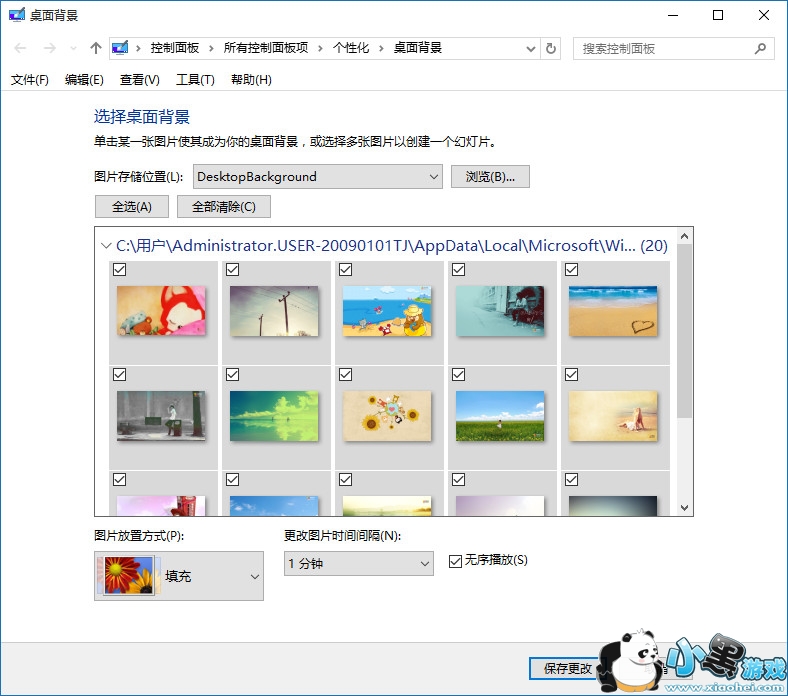This screenshot has height=696, width=788.
Task: Open recent locations dropdown arrow
Action: coord(73,49)
